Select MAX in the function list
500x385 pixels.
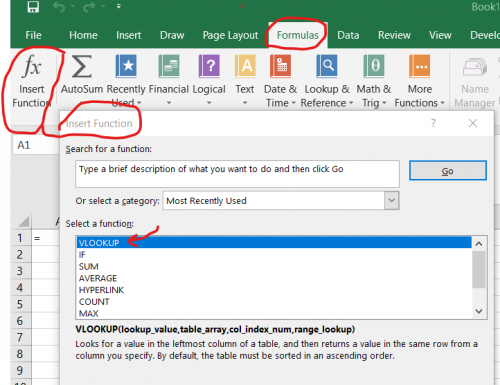(x=274, y=313)
